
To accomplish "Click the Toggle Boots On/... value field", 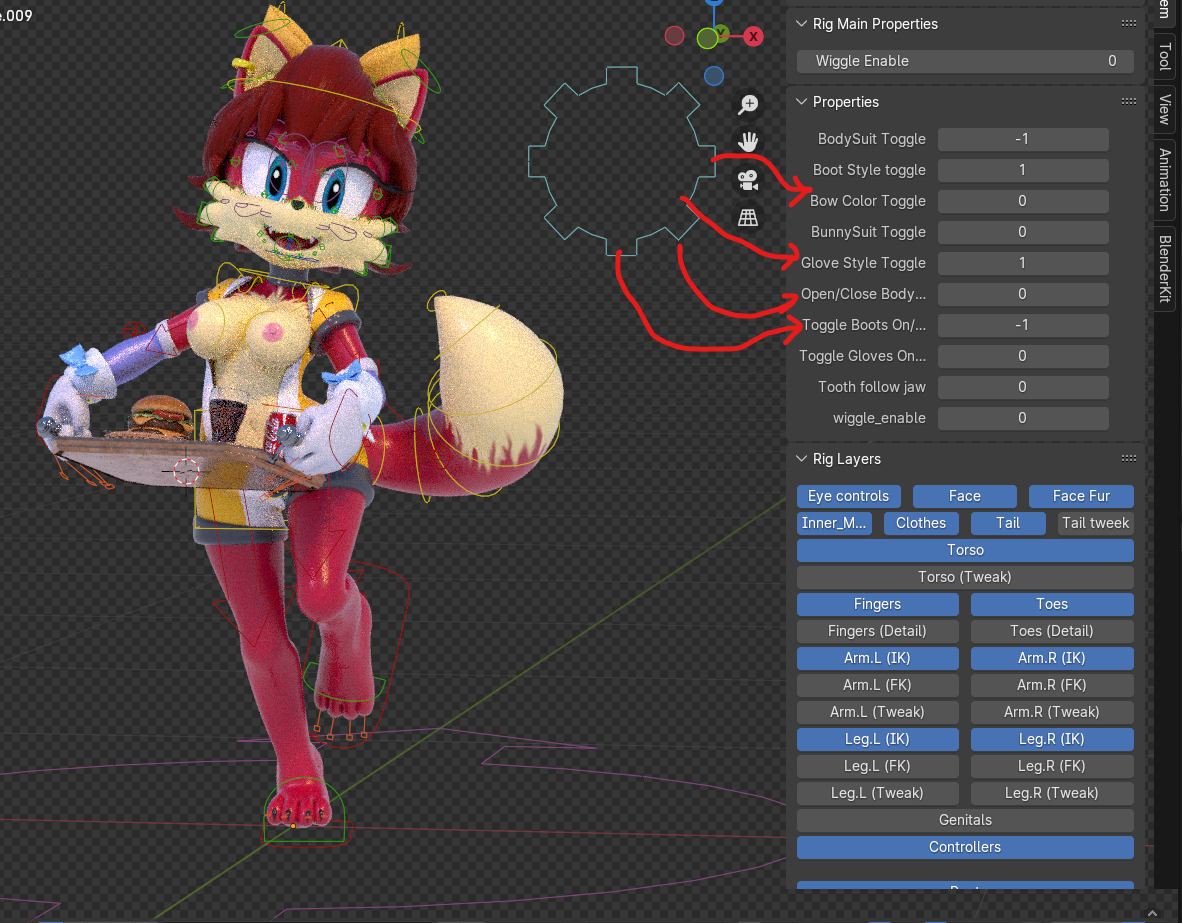I will point(1023,324).
